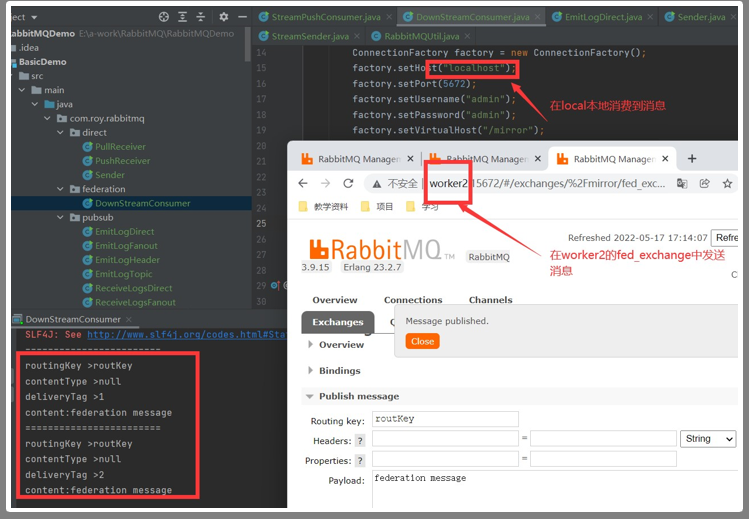The image size is (749, 519).
Task: Click the browser address bar URL
Action: [547, 184]
